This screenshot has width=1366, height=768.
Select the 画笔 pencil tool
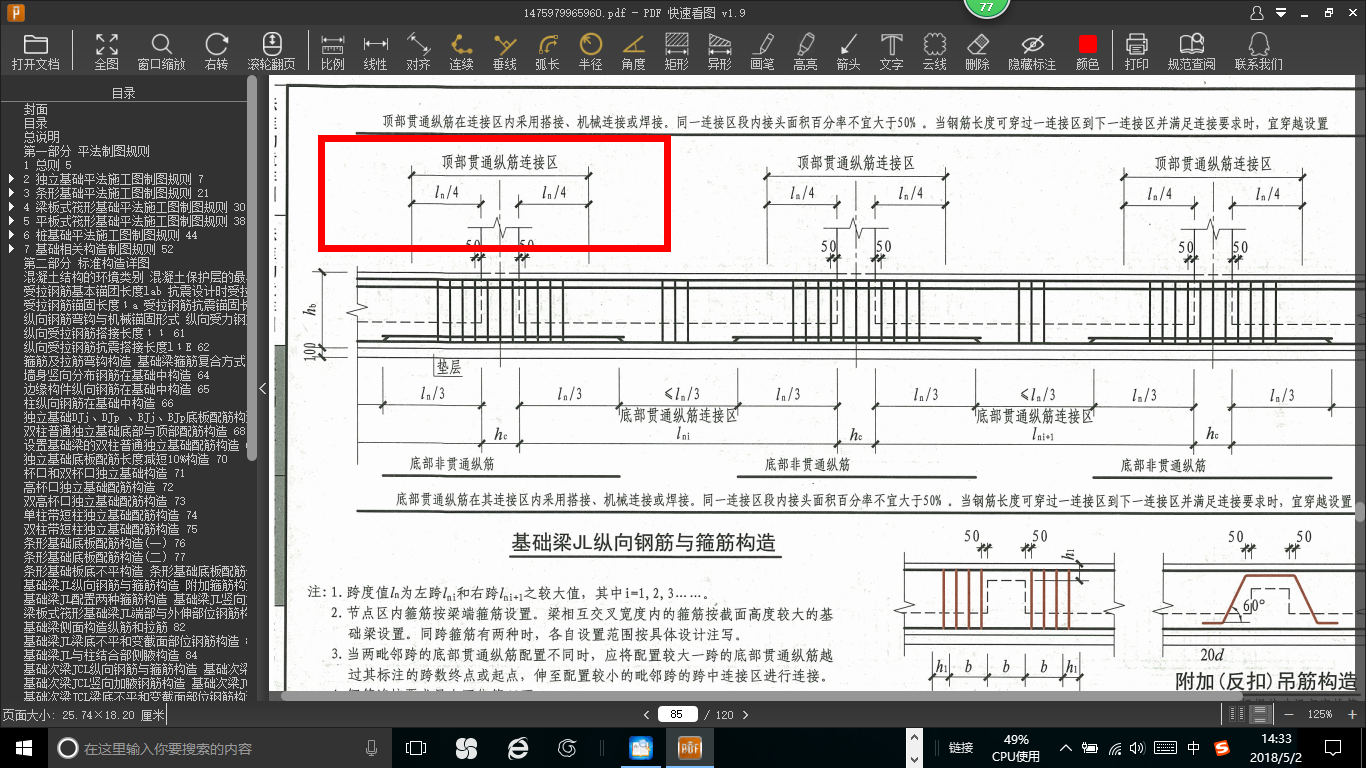[763, 51]
